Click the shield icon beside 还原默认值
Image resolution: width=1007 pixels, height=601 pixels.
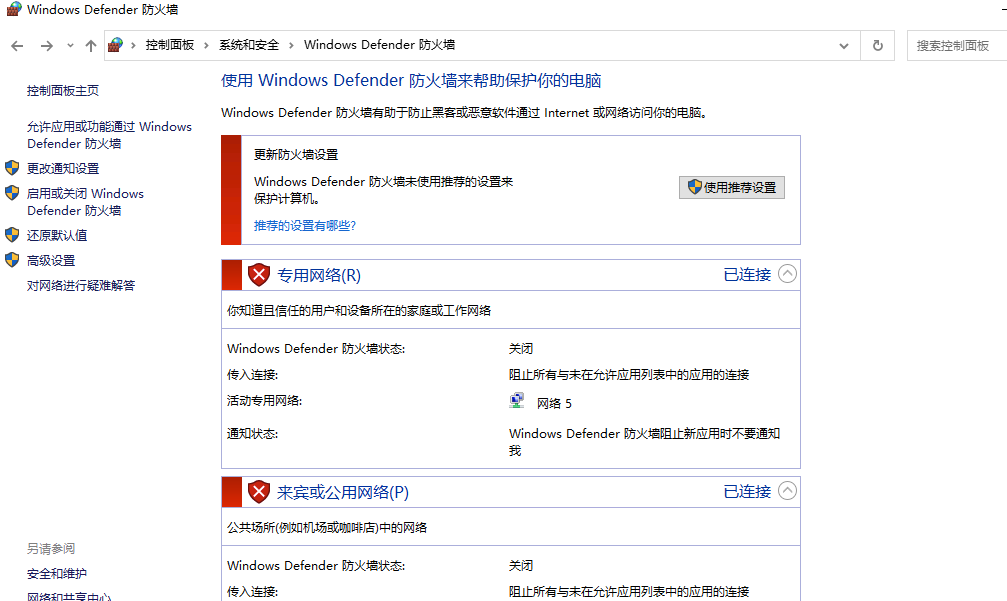point(12,234)
